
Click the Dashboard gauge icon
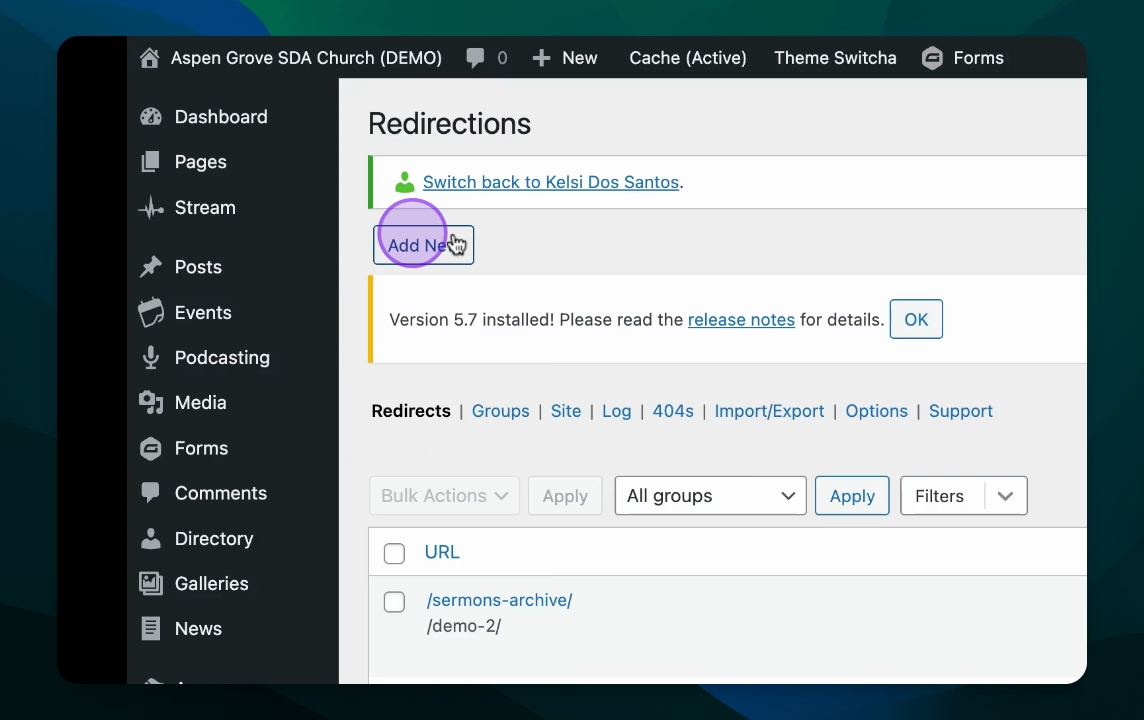(151, 117)
